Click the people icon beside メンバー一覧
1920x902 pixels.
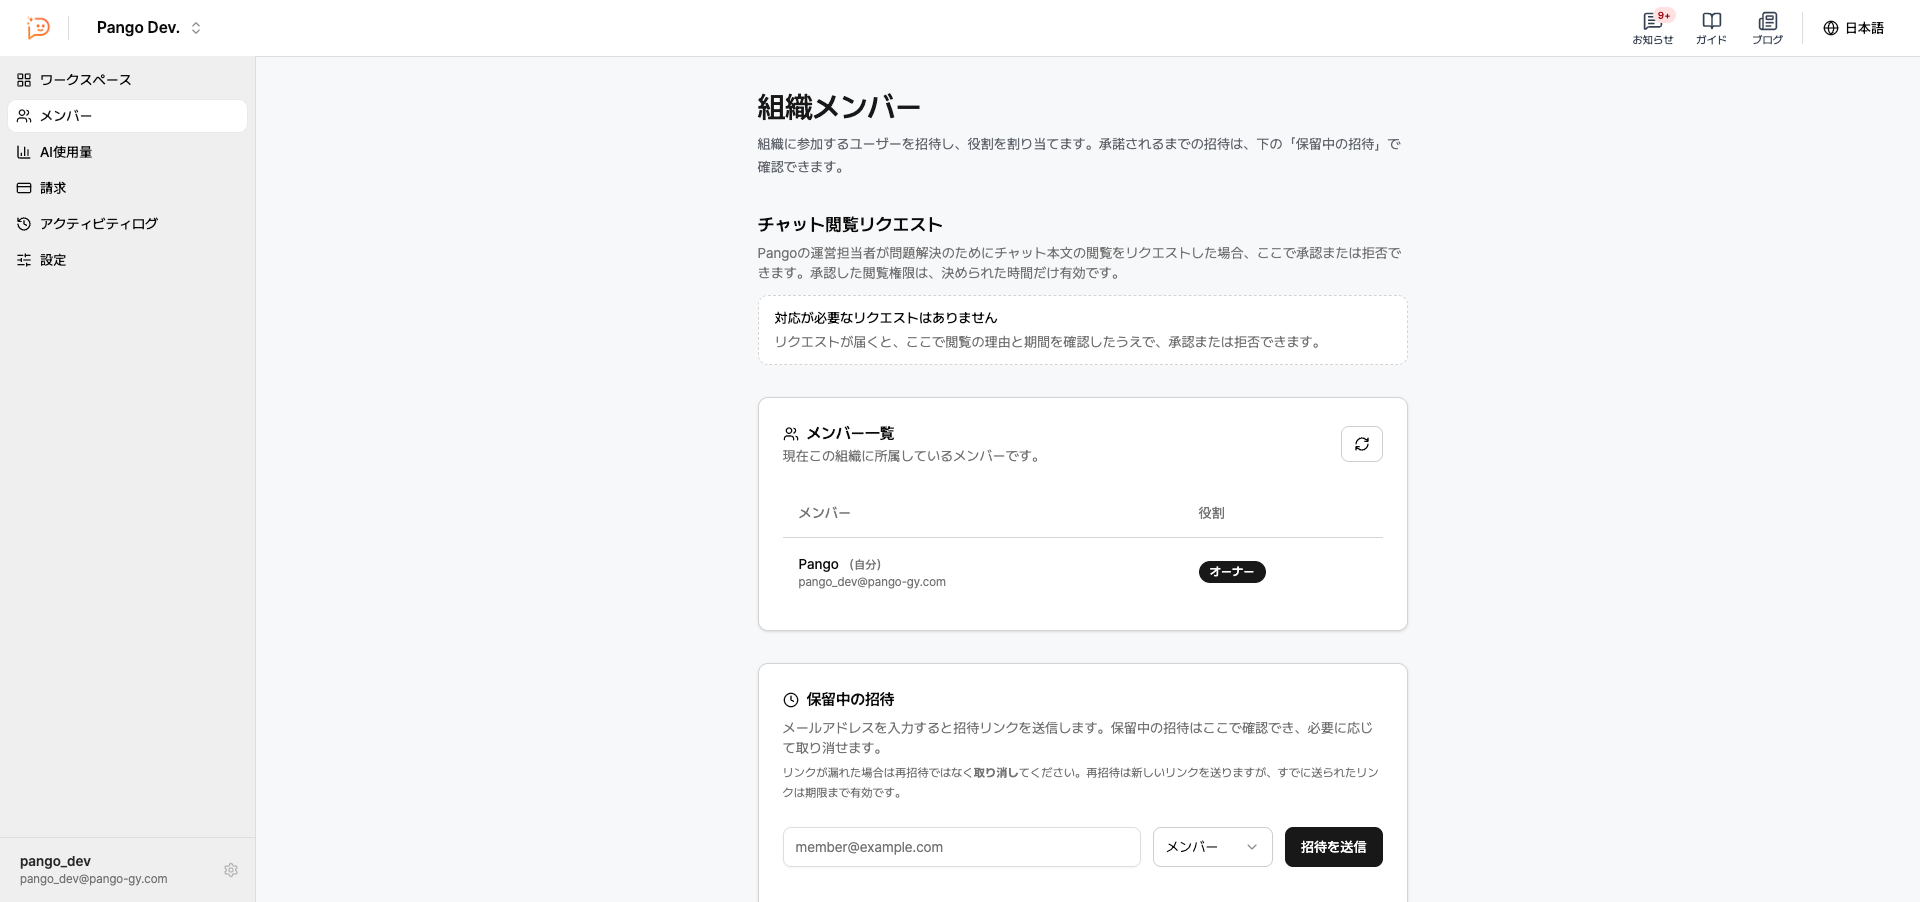(x=791, y=434)
